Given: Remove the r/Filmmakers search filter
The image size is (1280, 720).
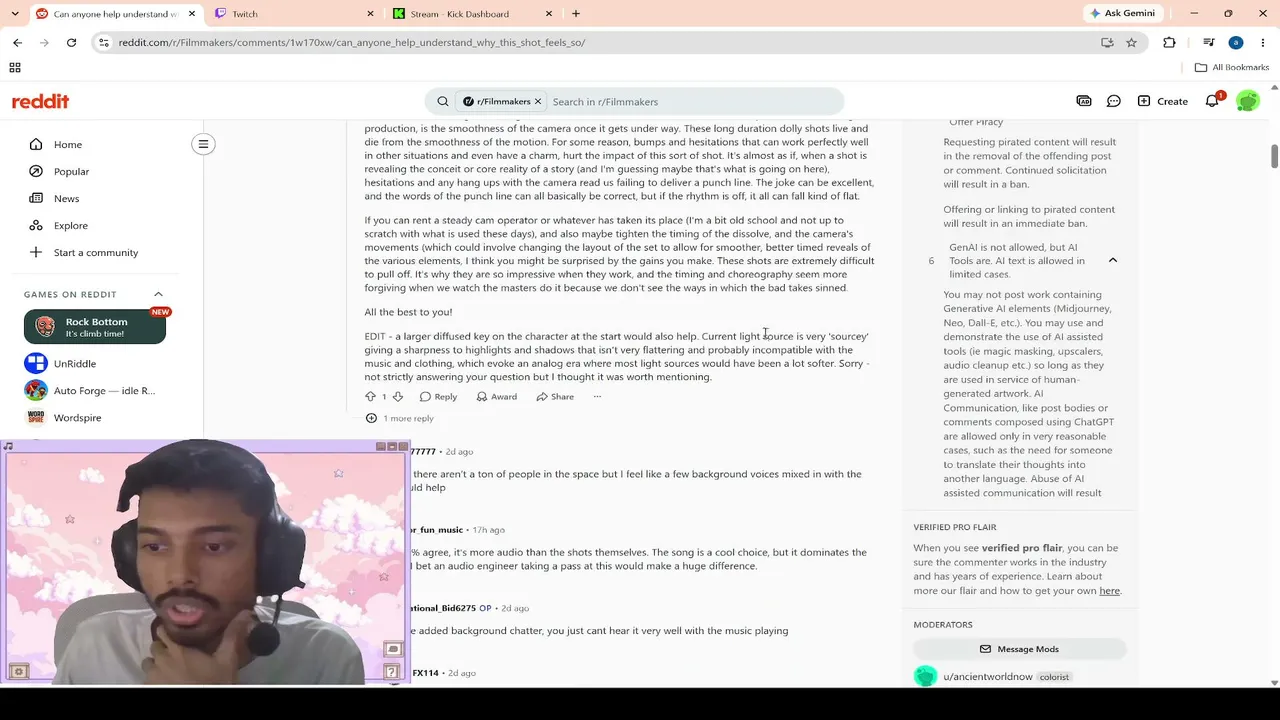Looking at the screenshot, I should coord(538,101).
